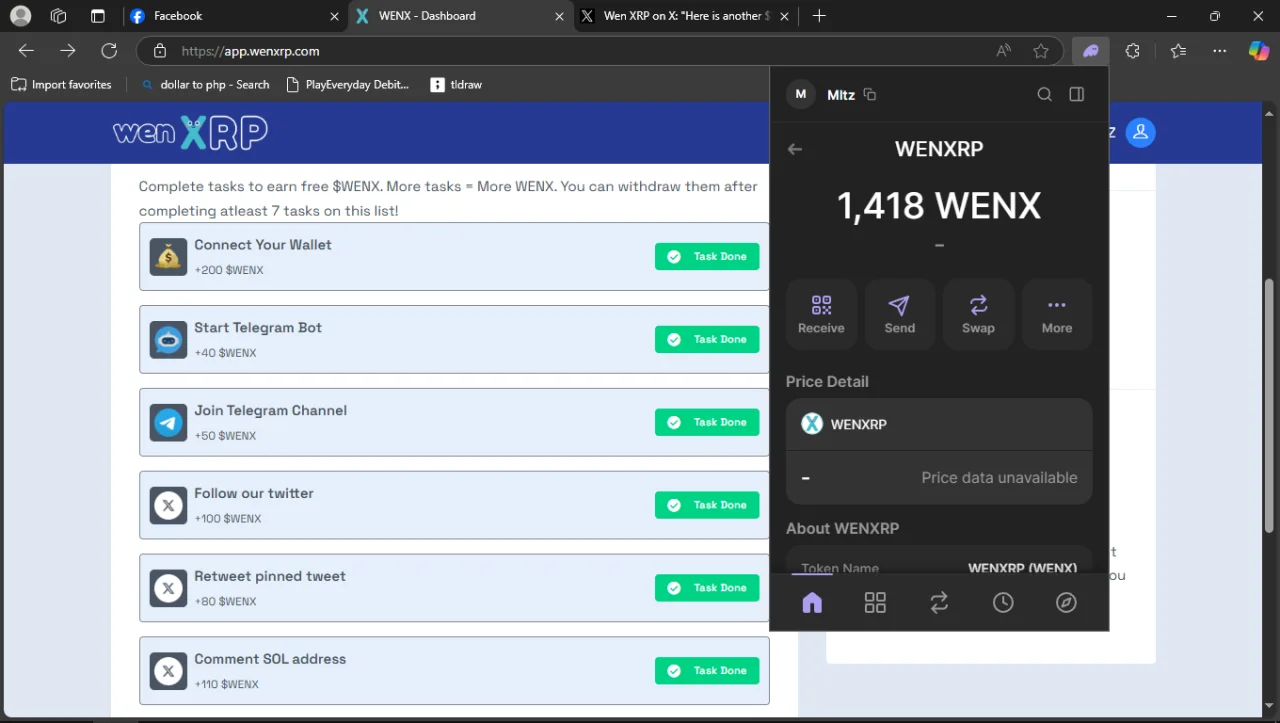Open the tldraw bookmark

(456, 85)
